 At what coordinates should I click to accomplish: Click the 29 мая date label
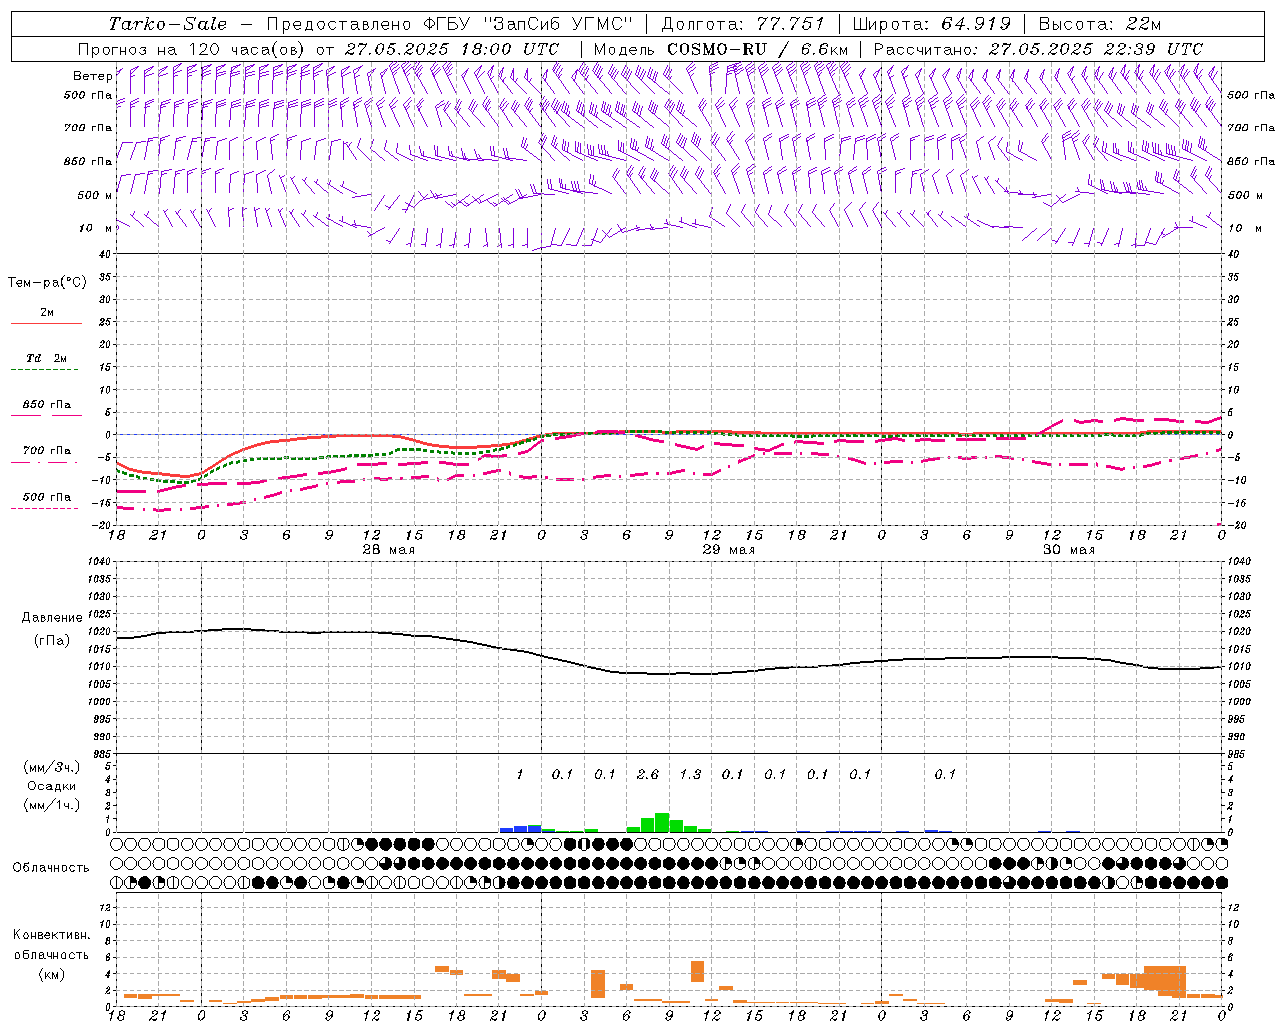pyautogui.click(x=729, y=550)
